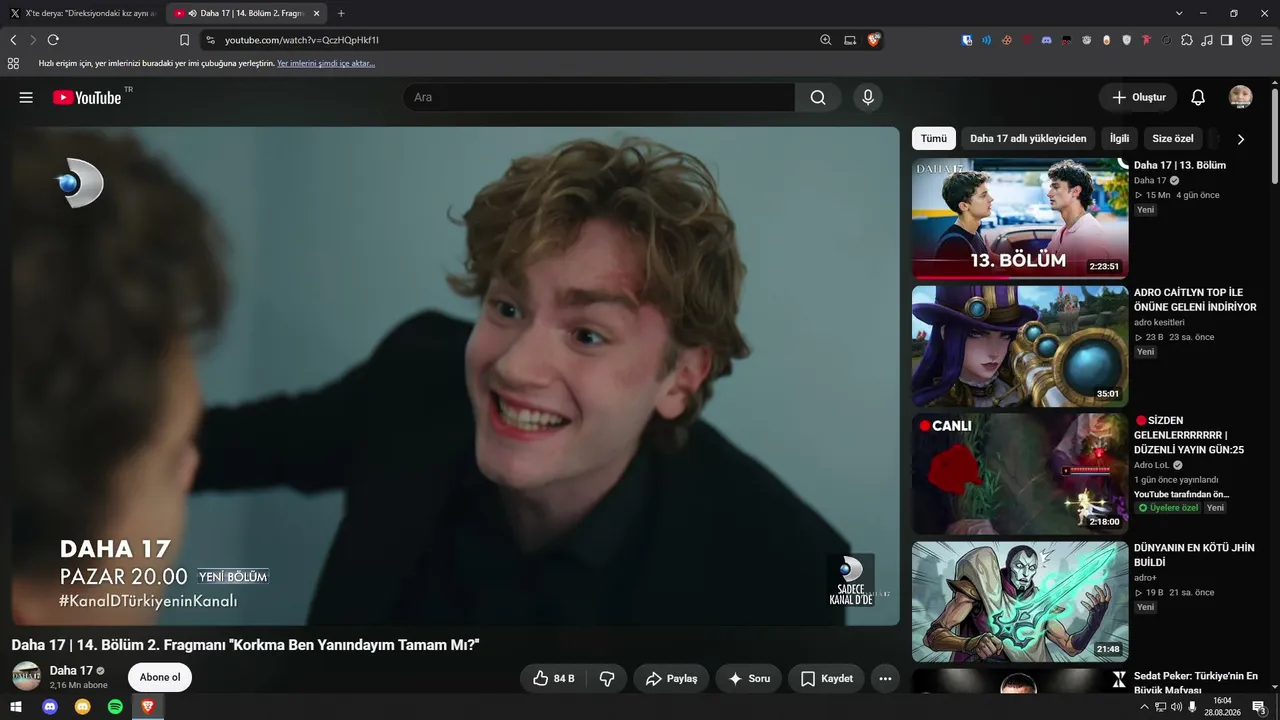Screen dimensions: 1280x720
Task: Focus the YouTube Ara search field
Action: 599,97
